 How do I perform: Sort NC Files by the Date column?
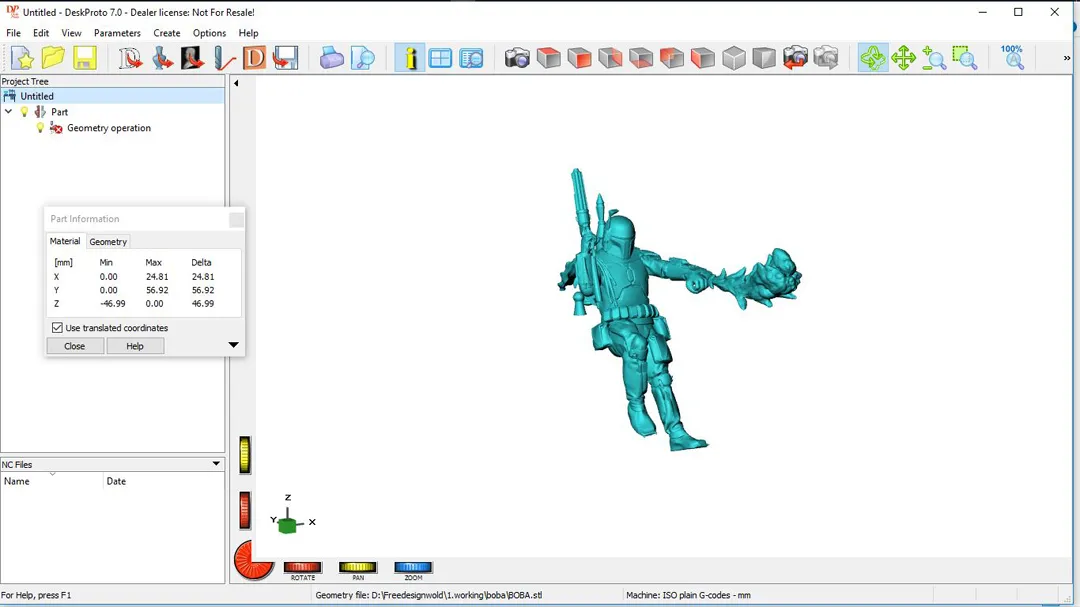coord(164,481)
